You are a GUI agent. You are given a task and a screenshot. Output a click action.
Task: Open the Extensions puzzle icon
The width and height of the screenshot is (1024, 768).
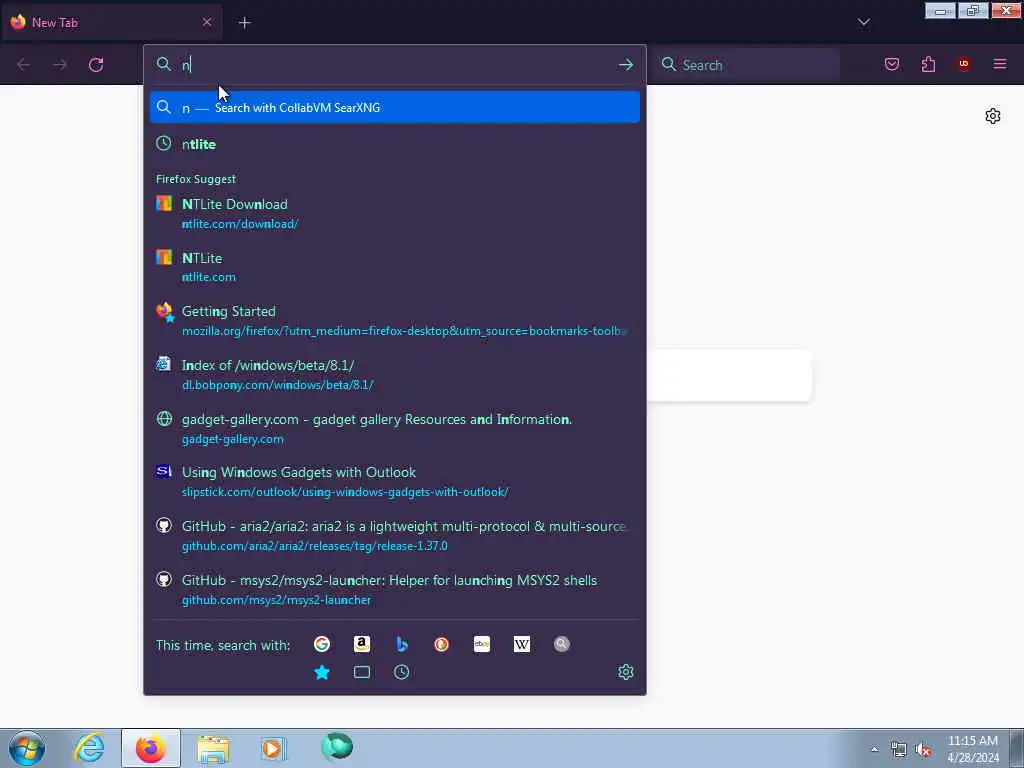(x=928, y=64)
